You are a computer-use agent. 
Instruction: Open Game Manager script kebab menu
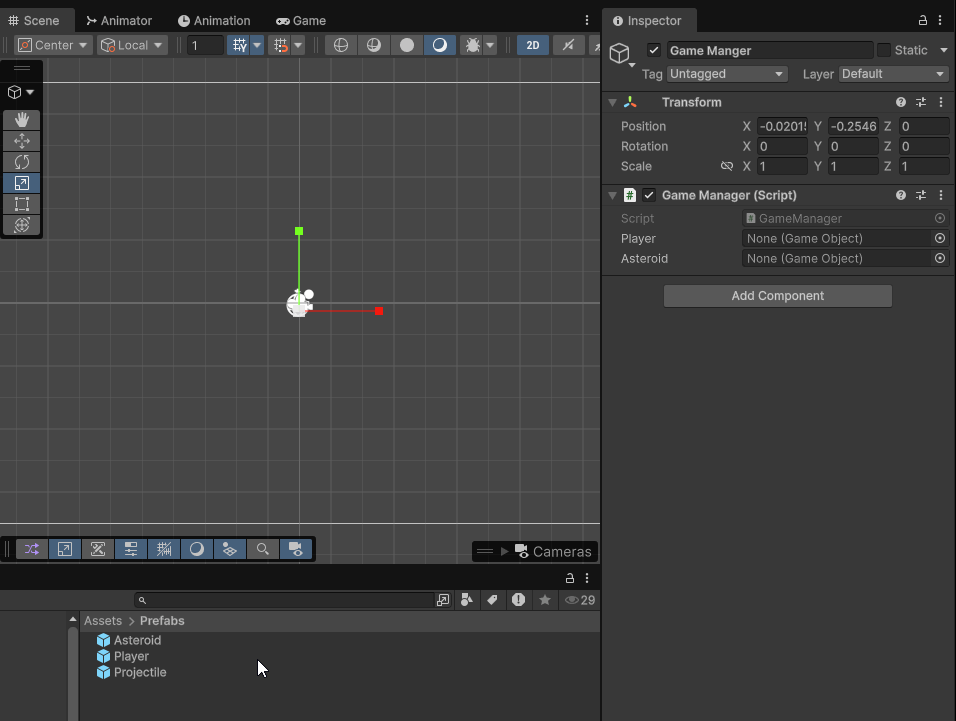941,195
